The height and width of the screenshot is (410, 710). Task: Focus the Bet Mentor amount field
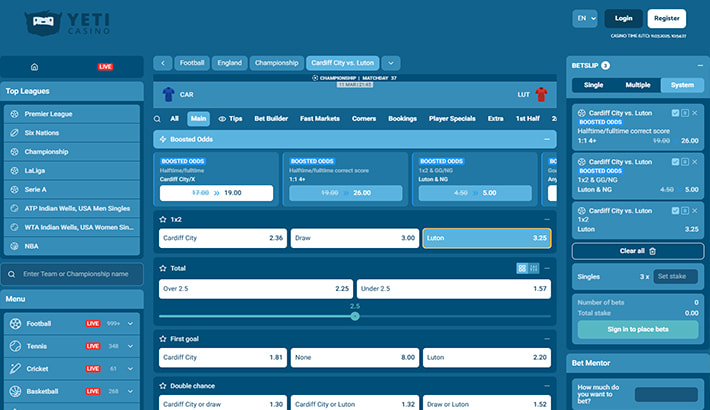[x=666, y=395]
